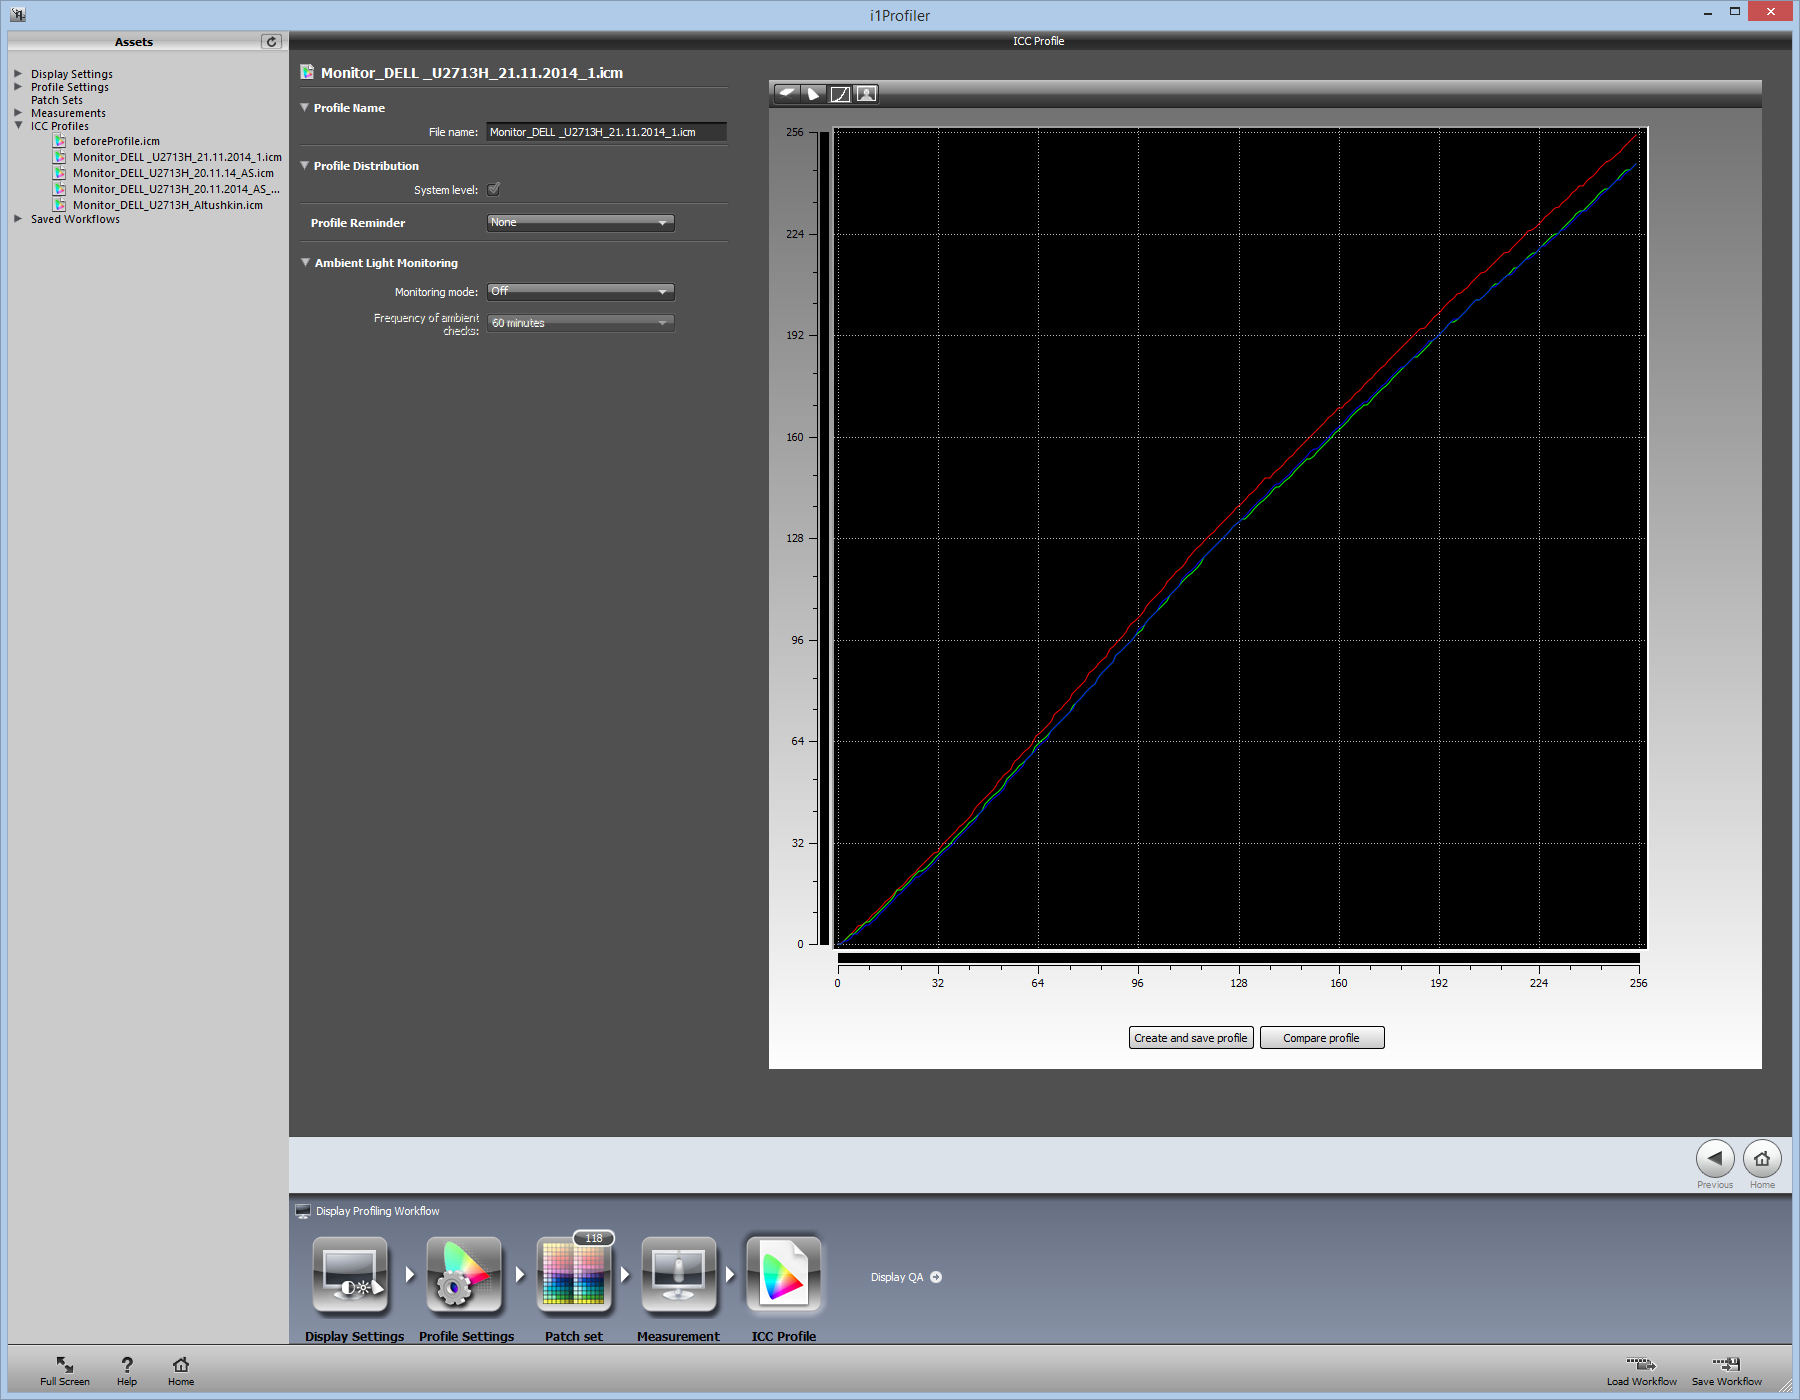The width and height of the screenshot is (1800, 1400).
Task: Open the Monitoring mode dropdown
Action: pyautogui.click(x=581, y=292)
